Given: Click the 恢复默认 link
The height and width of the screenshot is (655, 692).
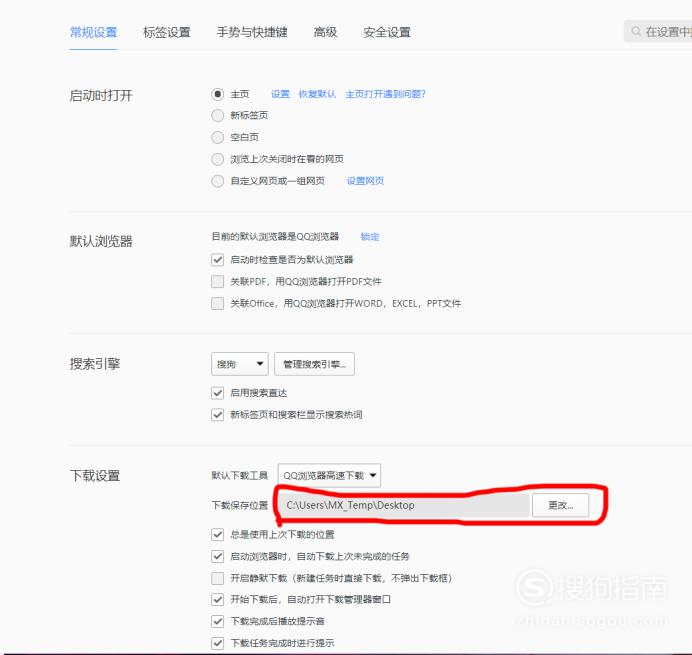Looking at the screenshot, I should coord(317,94).
